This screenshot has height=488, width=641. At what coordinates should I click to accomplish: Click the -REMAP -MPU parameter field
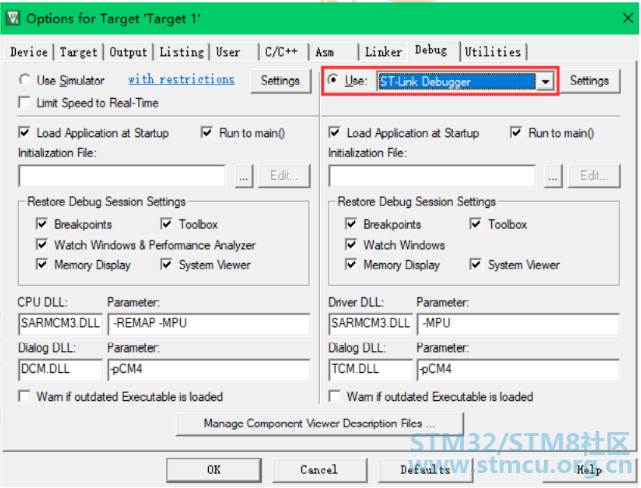[x=209, y=324]
